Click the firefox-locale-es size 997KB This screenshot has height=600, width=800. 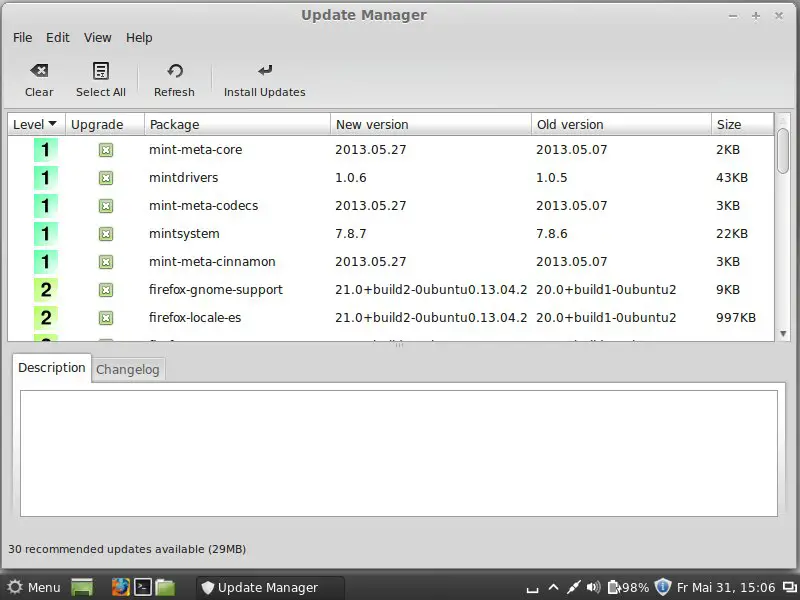point(736,317)
